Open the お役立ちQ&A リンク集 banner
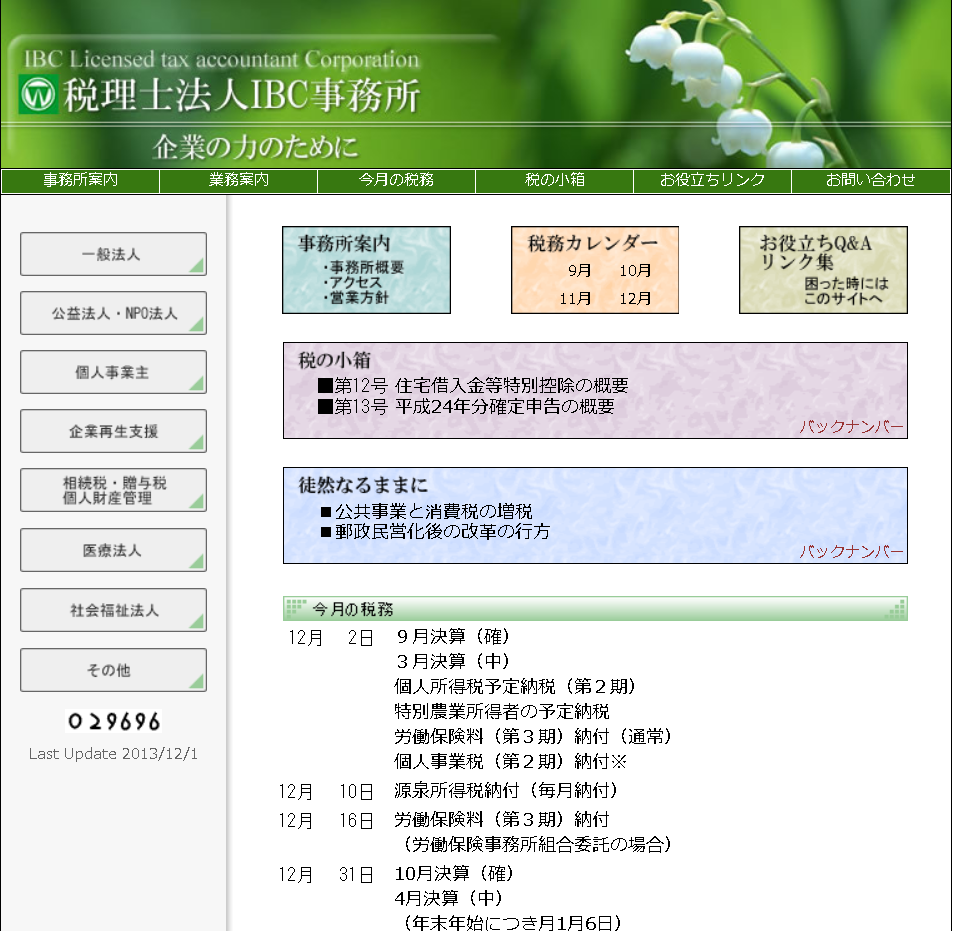 point(823,270)
